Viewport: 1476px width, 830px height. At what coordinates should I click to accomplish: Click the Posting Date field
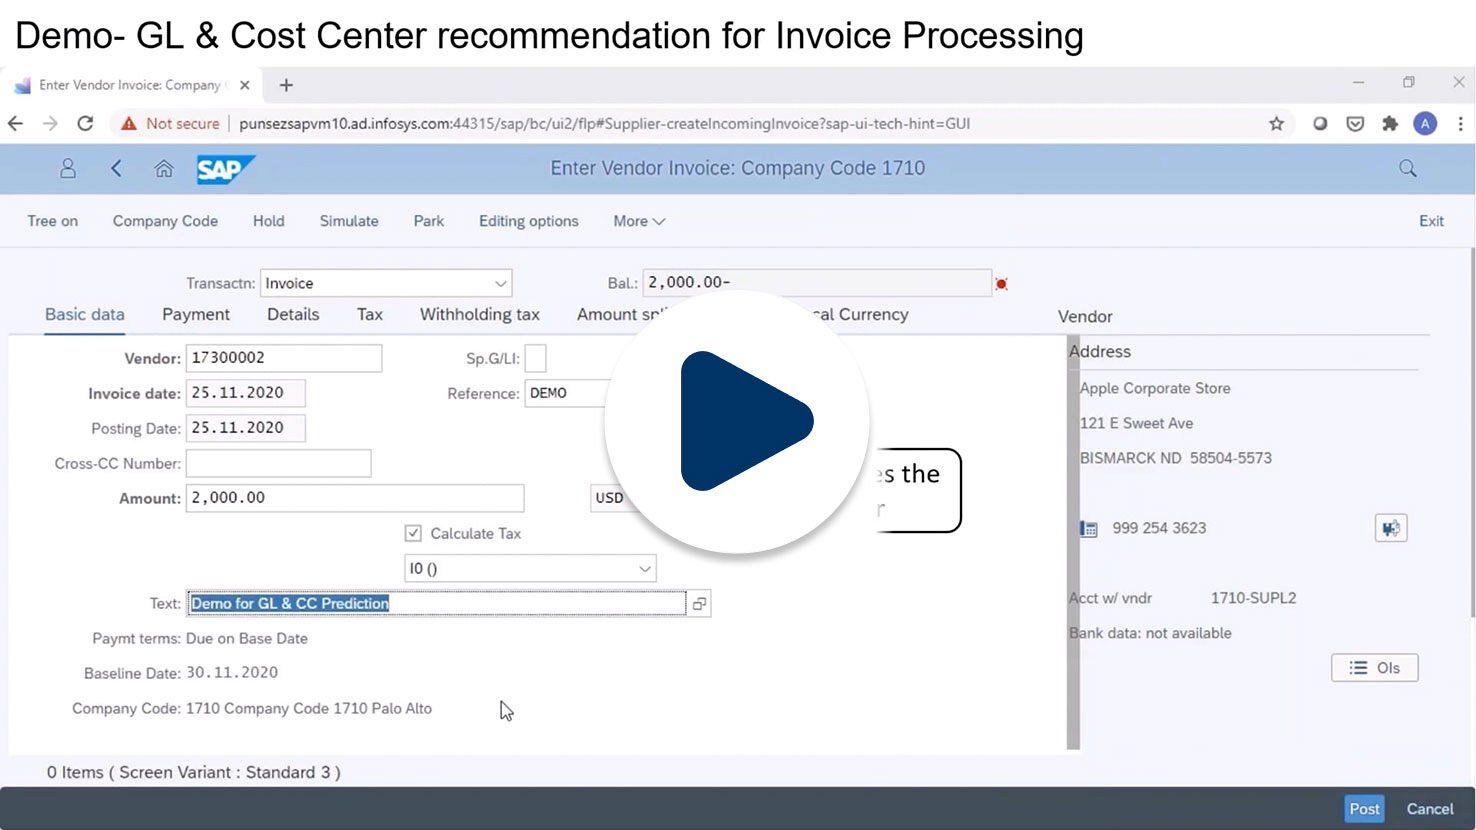tap(245, 428)
